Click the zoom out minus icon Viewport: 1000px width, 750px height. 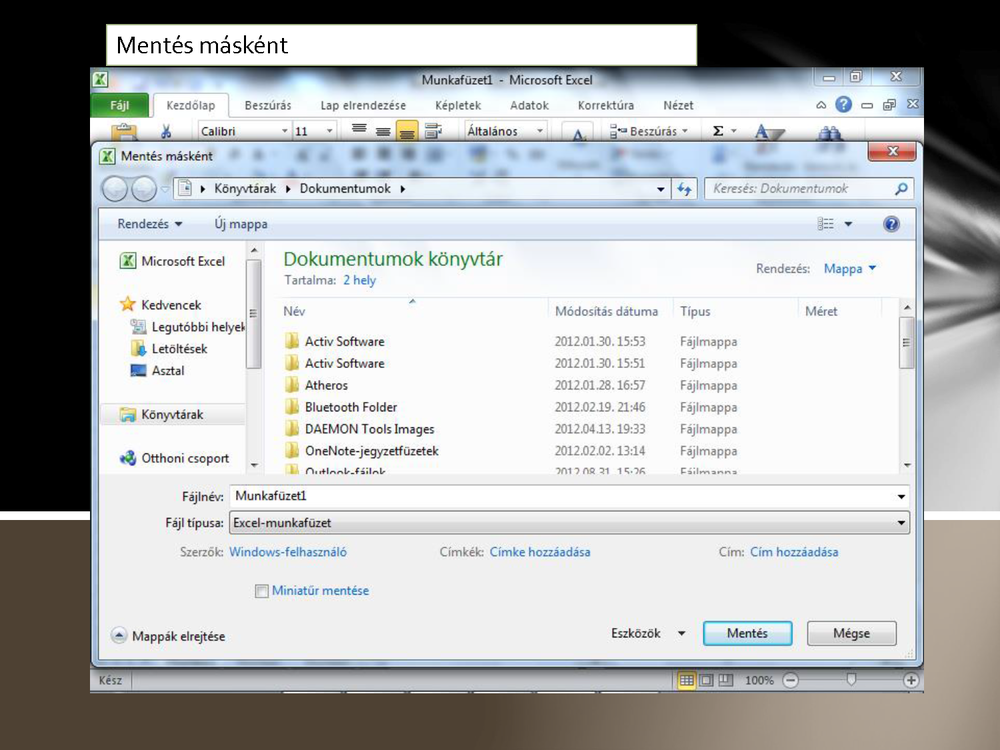[791, 680]
